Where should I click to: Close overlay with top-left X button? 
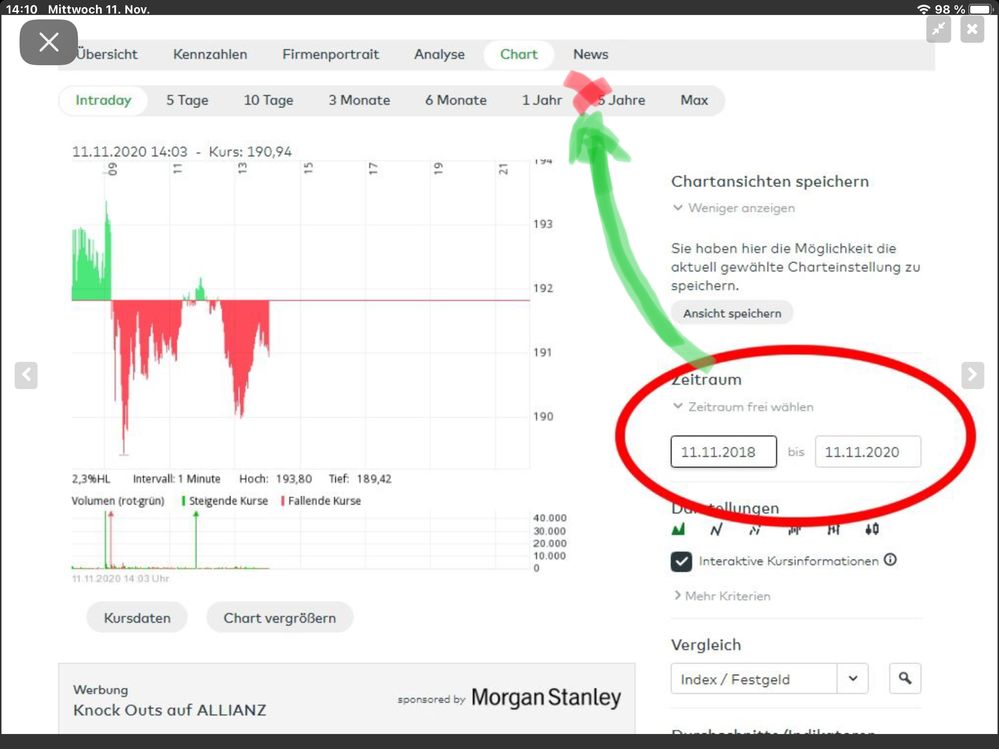48,42
